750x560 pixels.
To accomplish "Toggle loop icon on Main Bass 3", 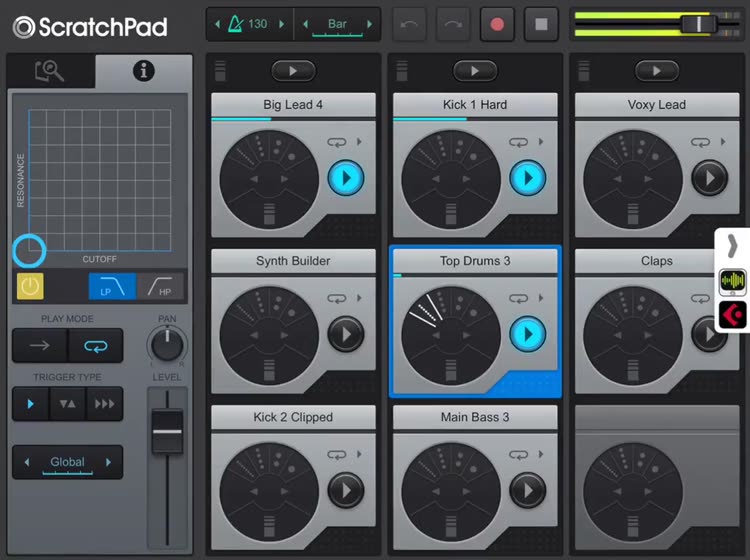I will click(x=518, y=454).
